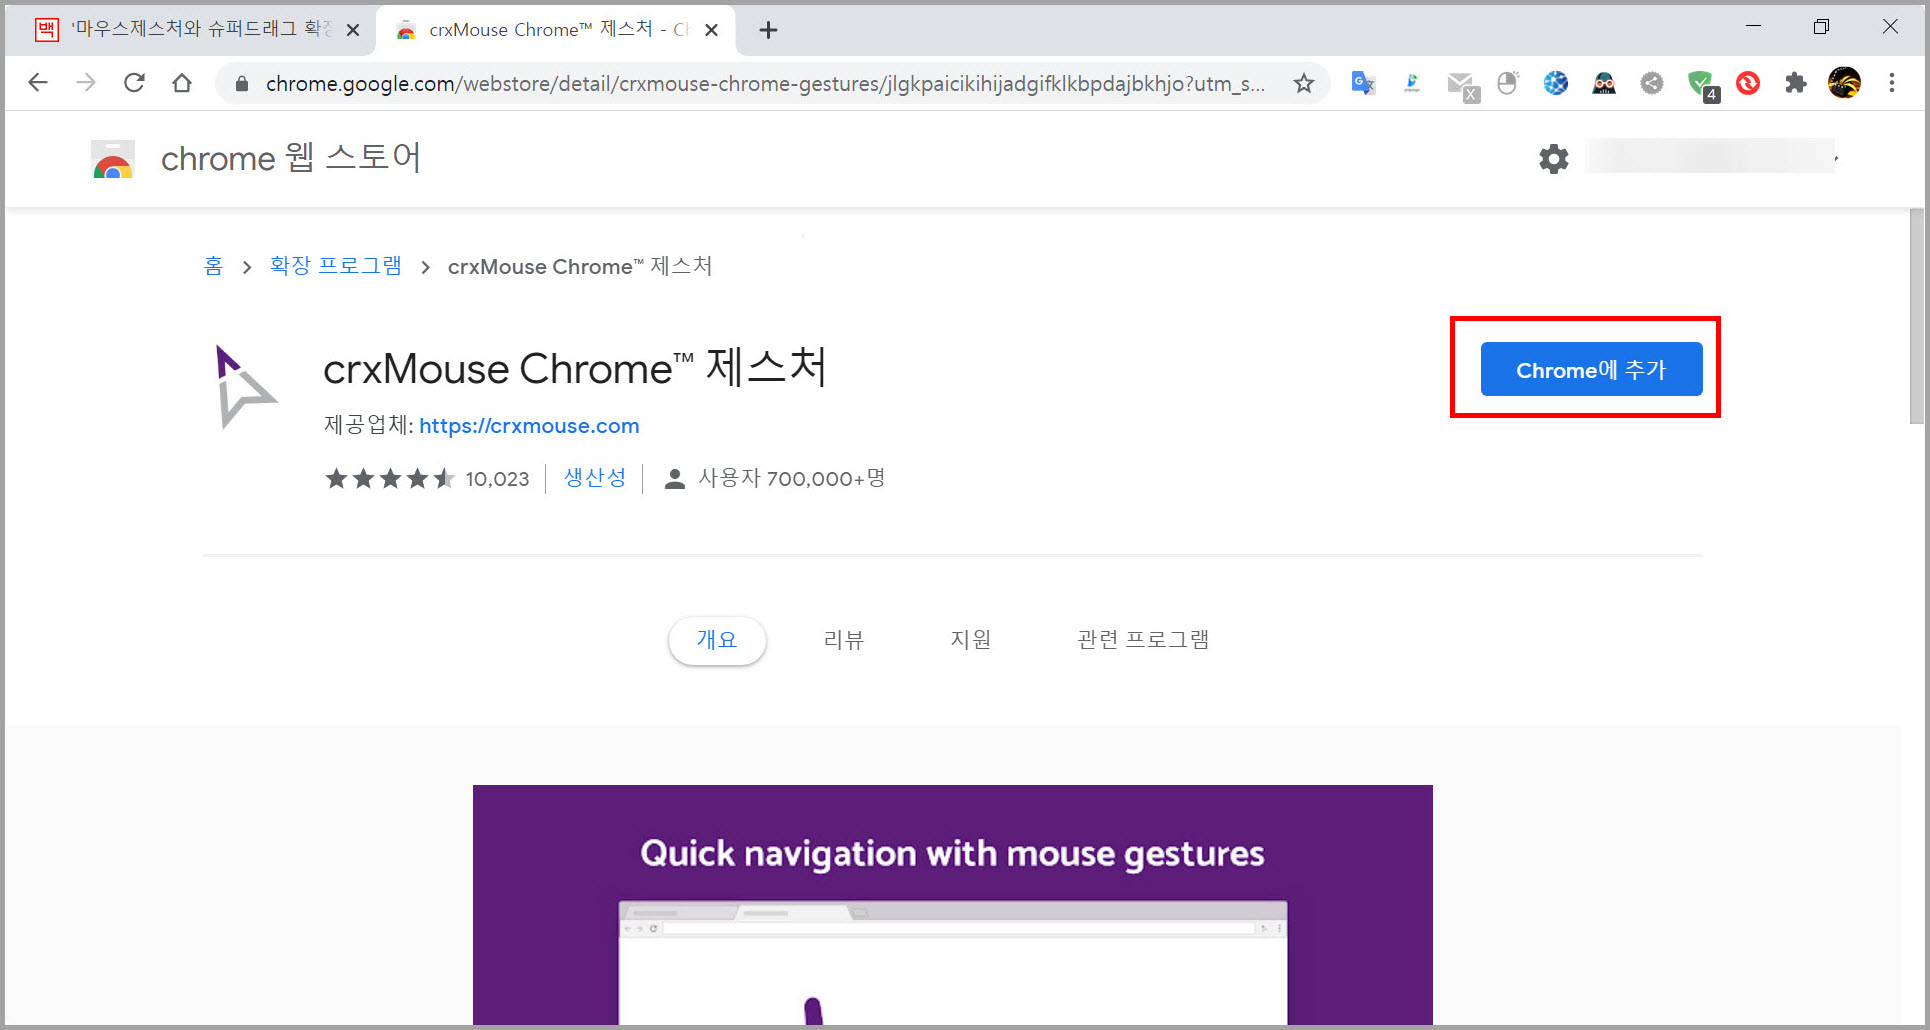Bookmark this page with the star
Image resolution: width=1930 pixels, height=1030 pixels.
[x=1303, y=83]
